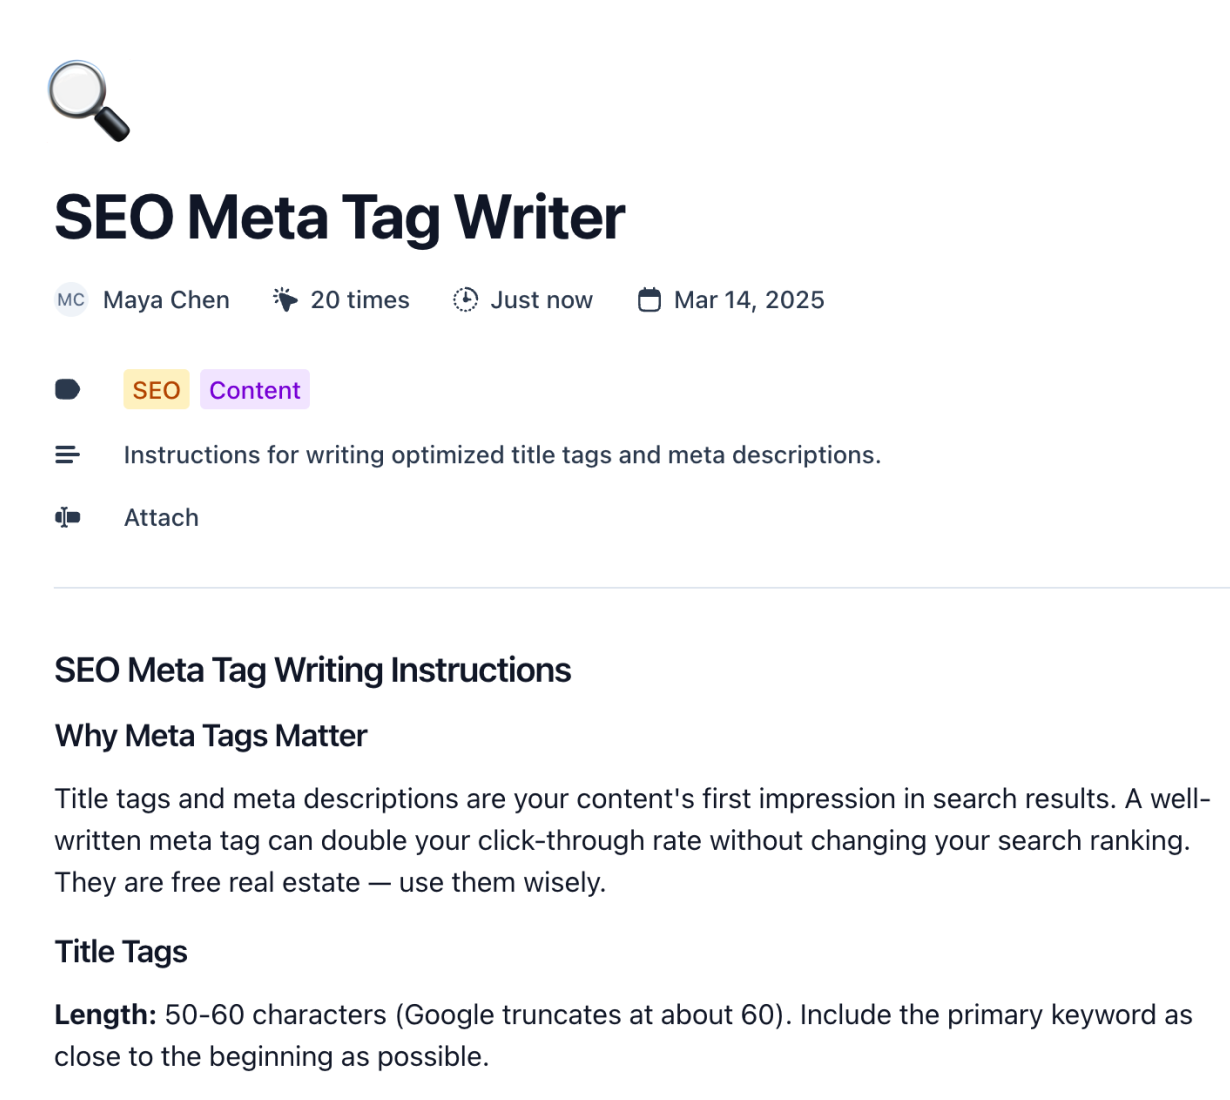Click the tag icon left of the SEO label
1230x1100 pixels.
coord(67,389)
